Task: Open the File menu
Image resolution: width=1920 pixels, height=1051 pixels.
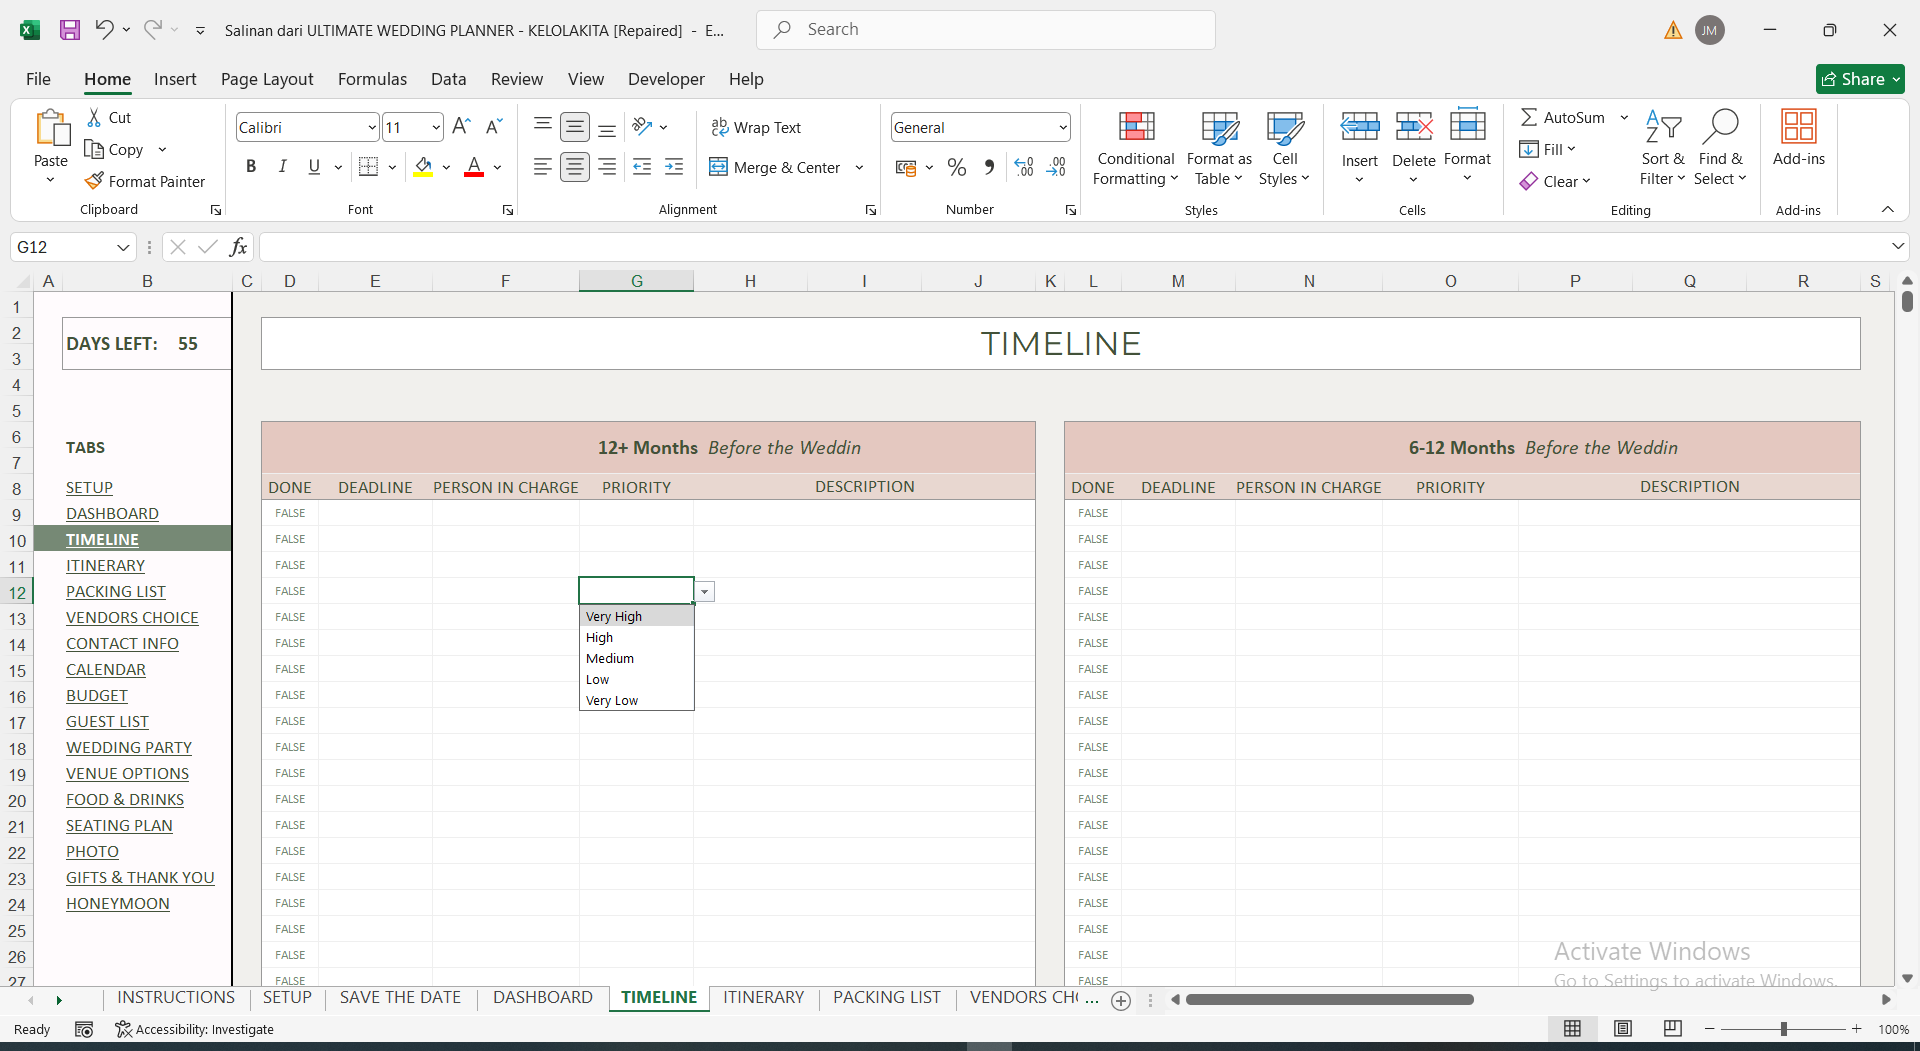Action: 38,79
